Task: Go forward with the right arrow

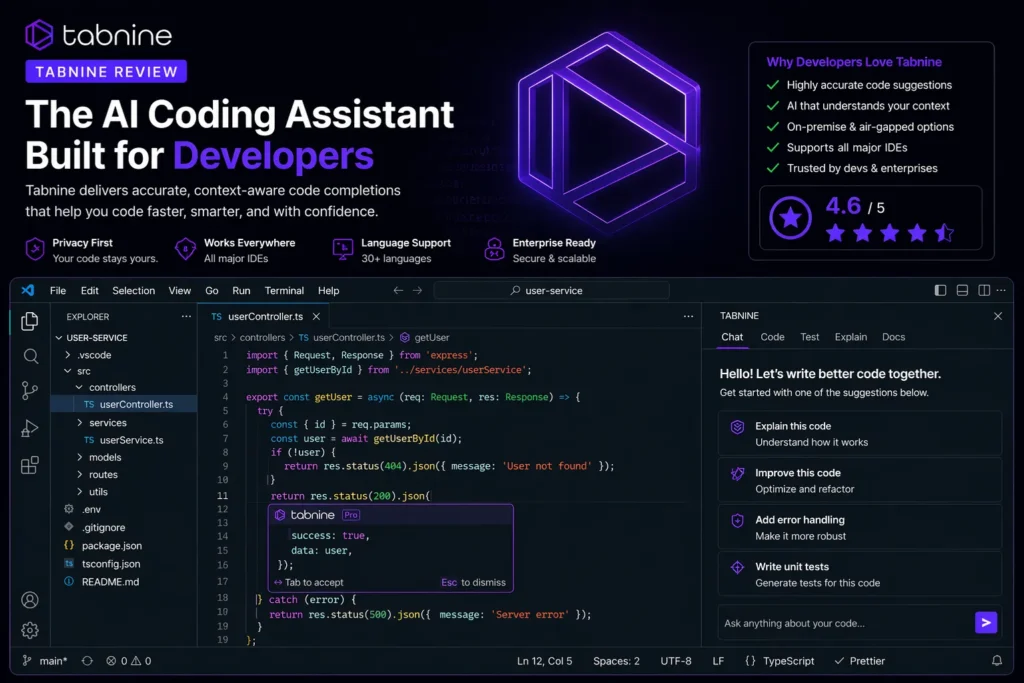Action: 417,291
